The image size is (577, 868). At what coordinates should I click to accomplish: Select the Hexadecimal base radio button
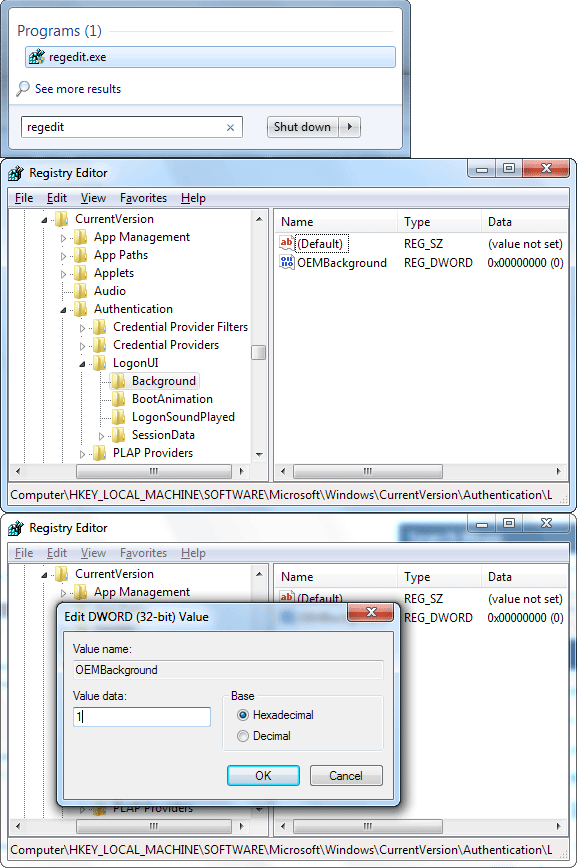point(243,715)
